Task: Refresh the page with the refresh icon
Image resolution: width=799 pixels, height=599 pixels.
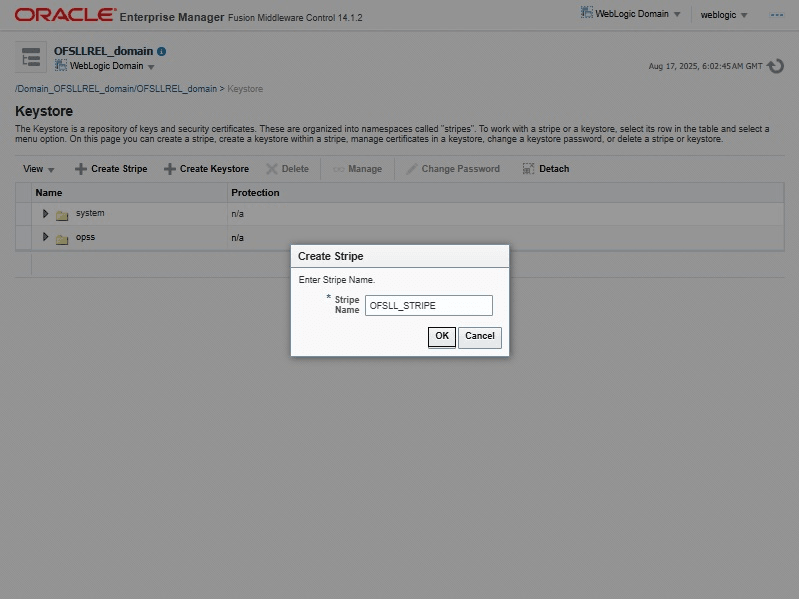Action: click(x=776, y=66)
